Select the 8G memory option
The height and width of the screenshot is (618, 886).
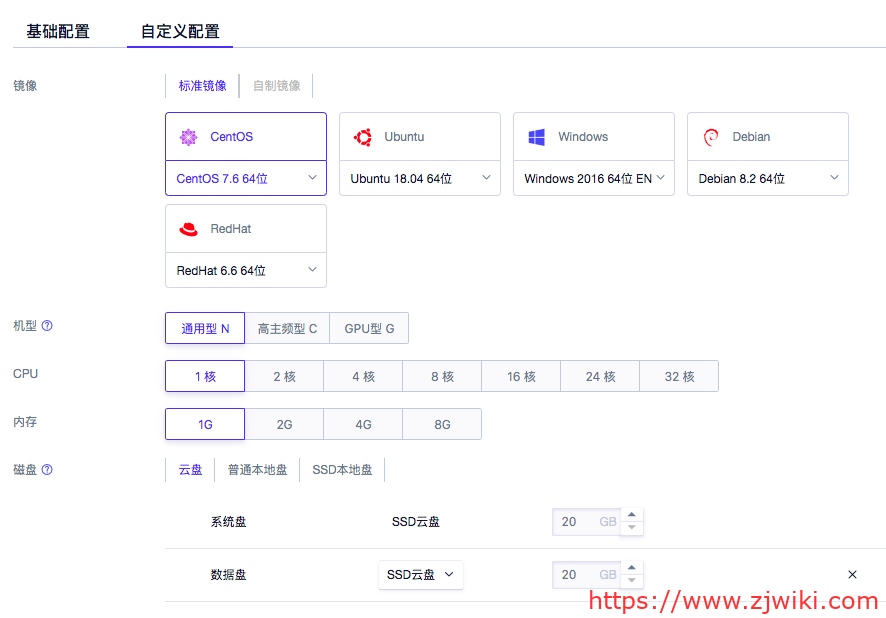pyautogui.click(x=441, y=424)
